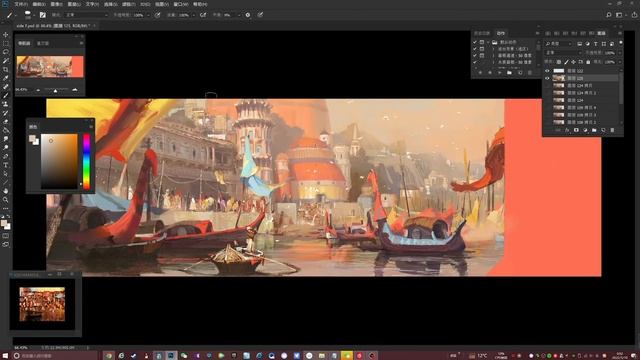640x360 pixels.
Task: Show layer 图层 124 拷贝 2 visibility box
Action: [x=547, y=93]
